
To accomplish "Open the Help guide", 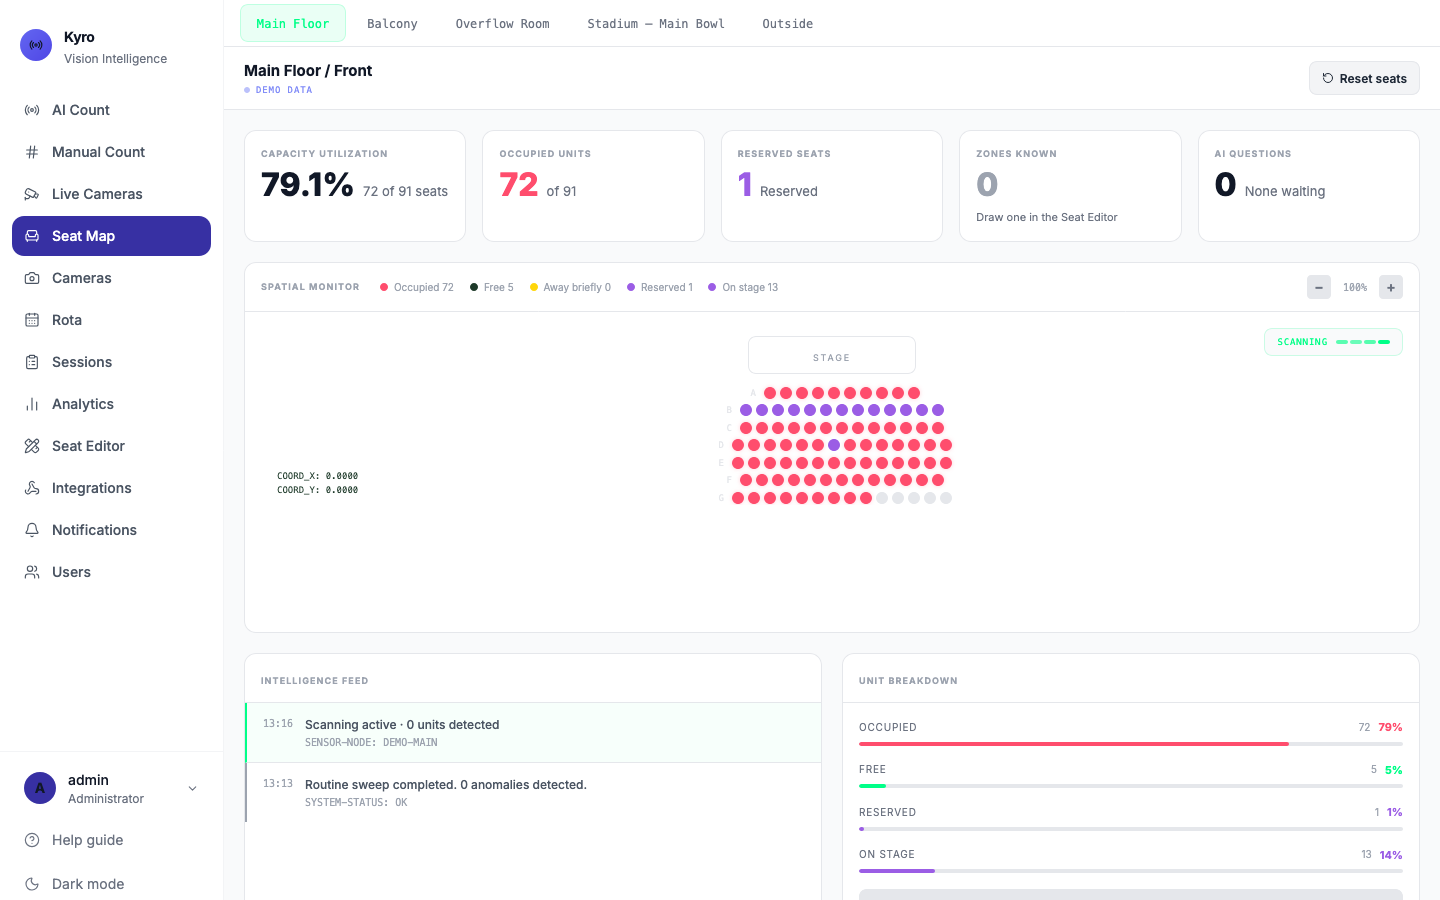I will (x=111, y=840).
